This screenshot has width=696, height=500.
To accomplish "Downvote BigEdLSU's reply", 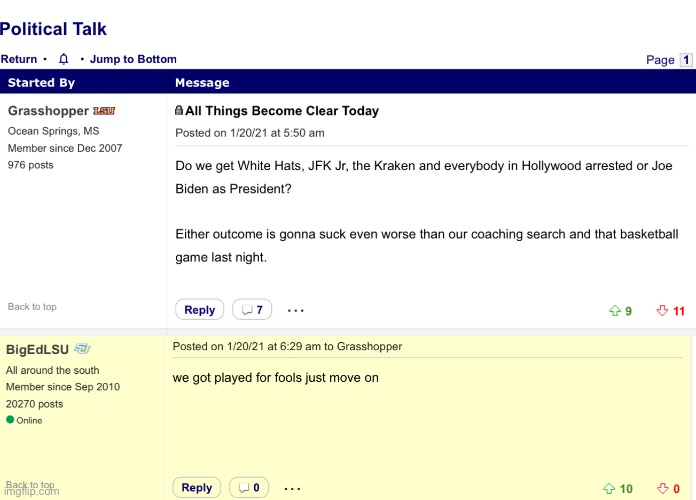I will coord(662,489).
